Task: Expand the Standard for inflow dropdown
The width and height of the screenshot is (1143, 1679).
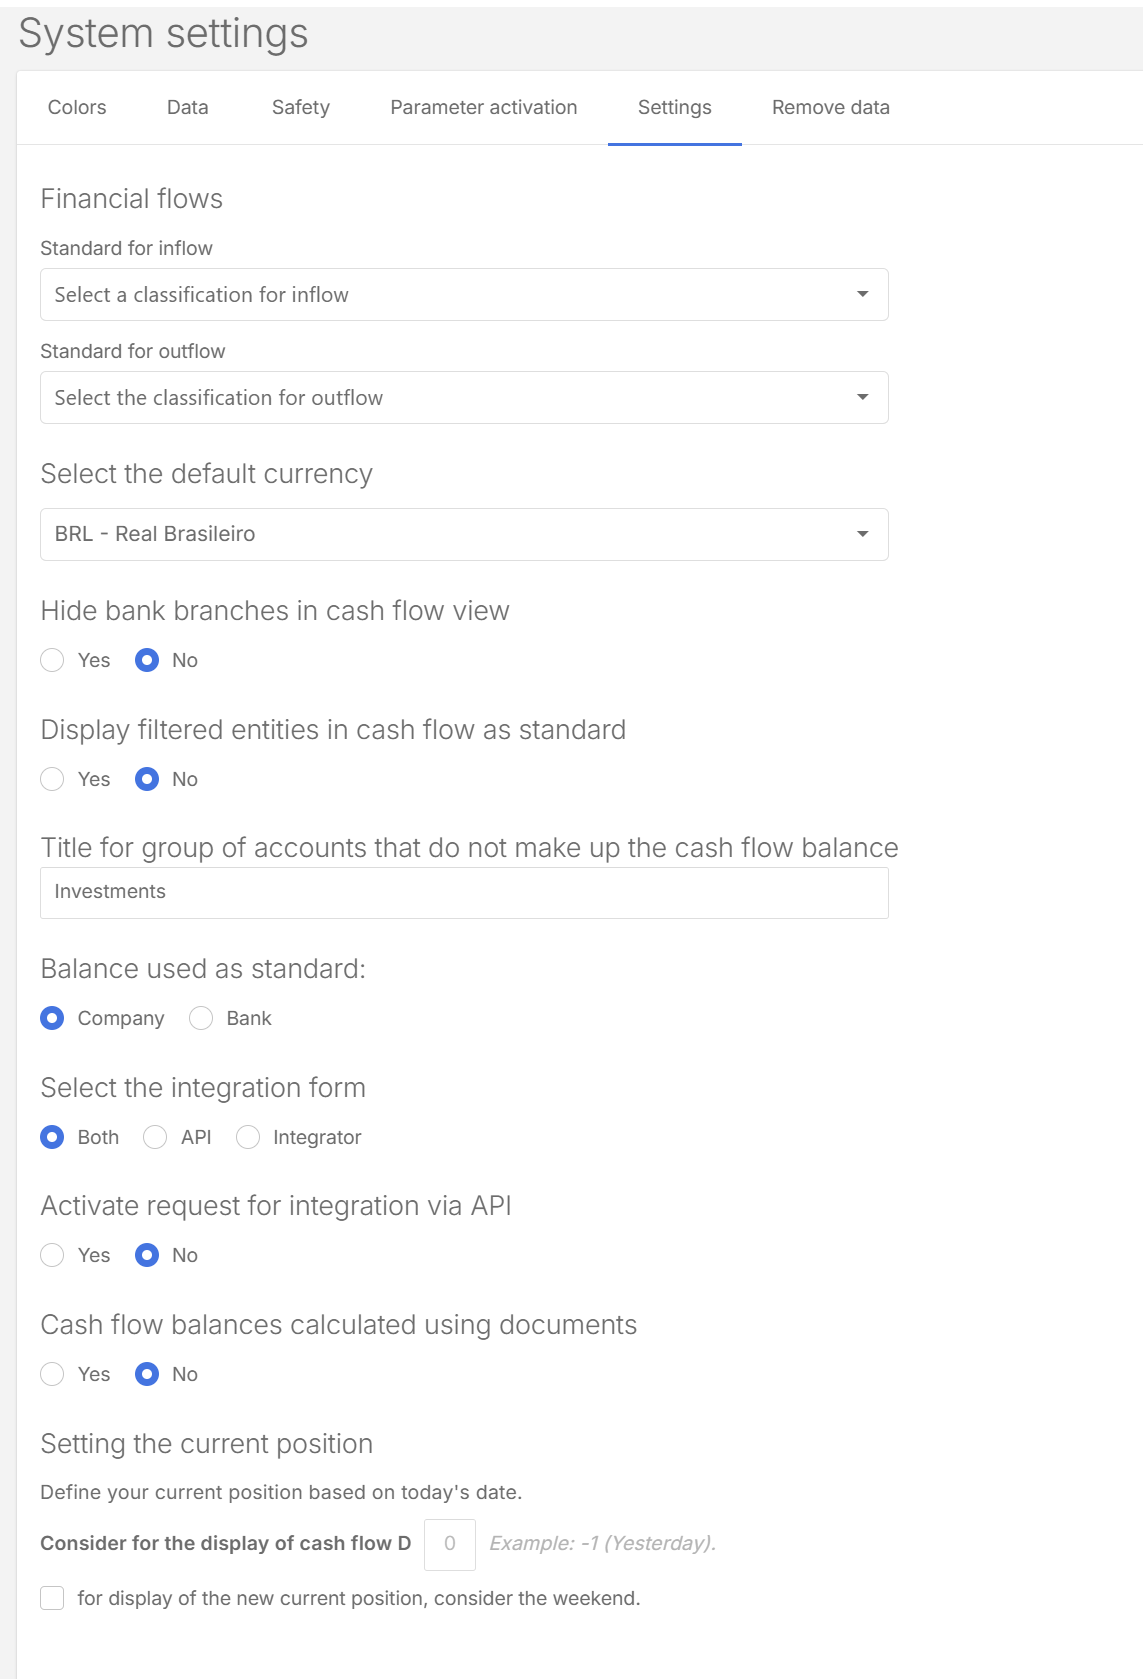Action: [464, 295]
